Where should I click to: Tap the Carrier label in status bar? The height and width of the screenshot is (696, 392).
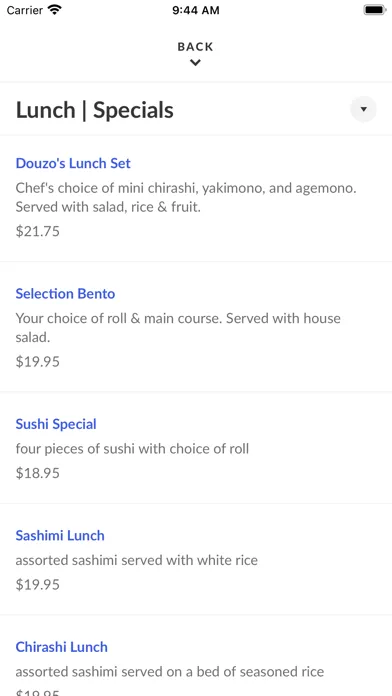point(25,10)
